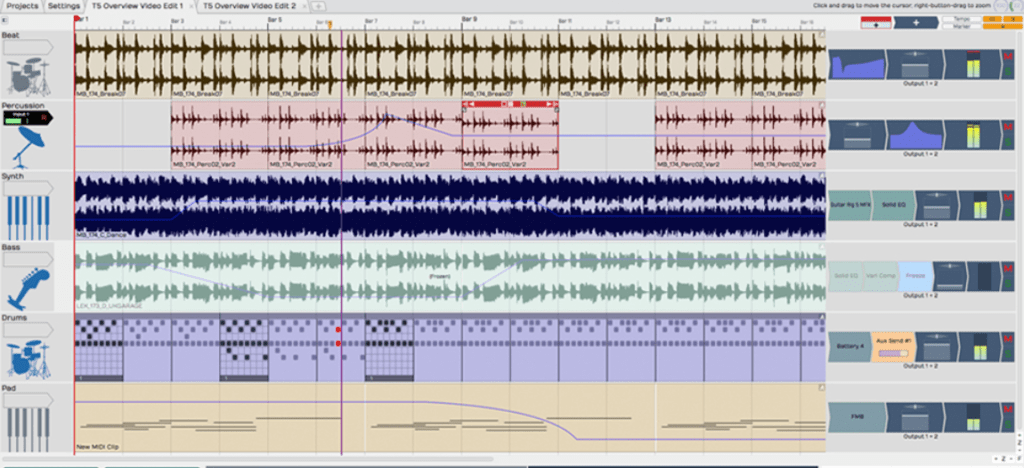Click the Percussion track cymbal icon

27,146
